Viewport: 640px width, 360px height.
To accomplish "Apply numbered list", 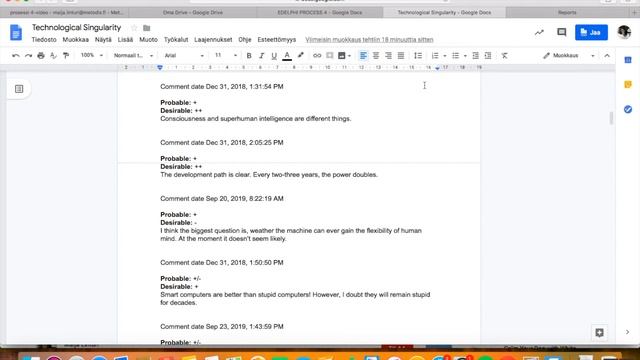I will tap(435, 56).
